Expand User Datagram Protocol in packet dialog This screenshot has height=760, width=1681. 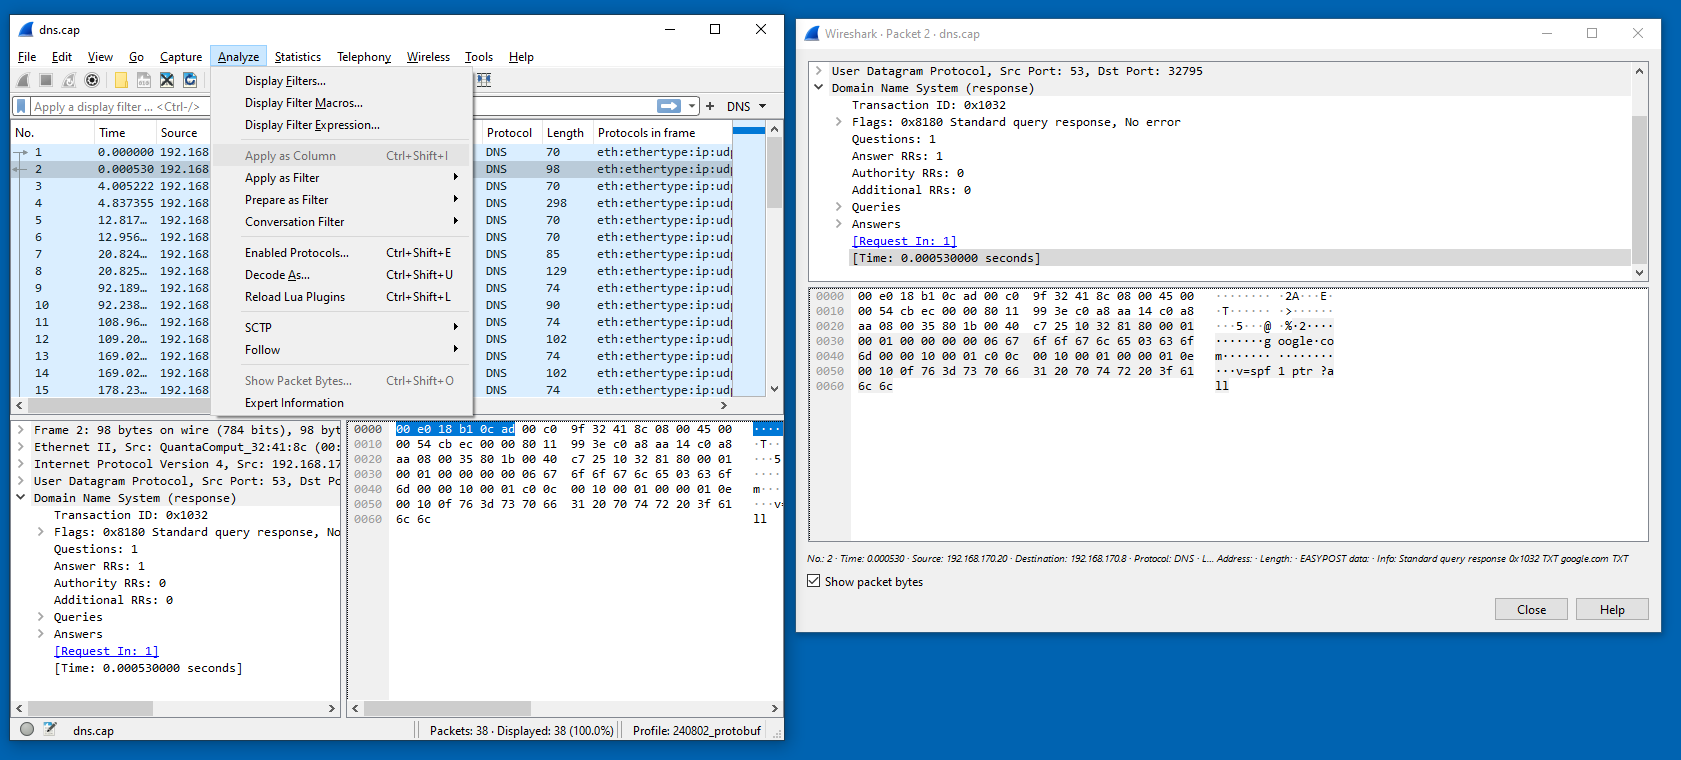coord(819,71)
